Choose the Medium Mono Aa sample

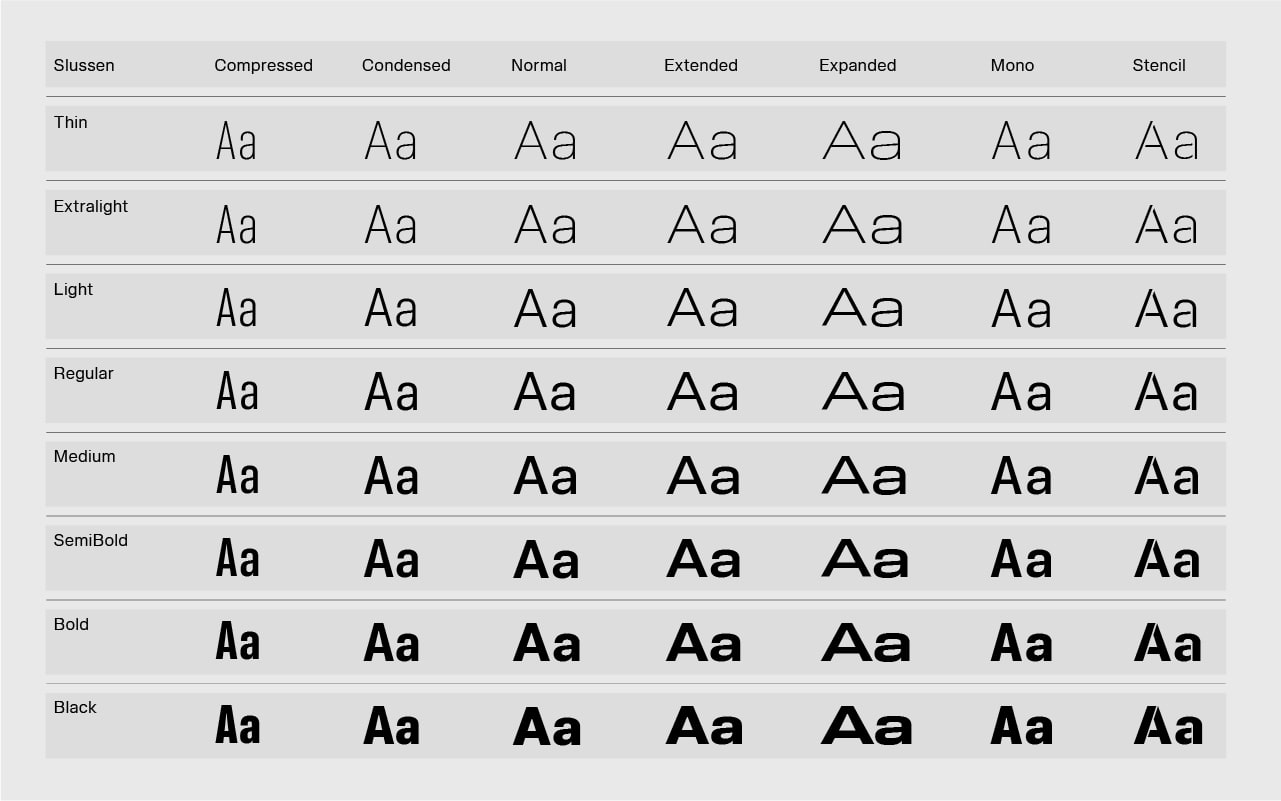coord(1021,476)
